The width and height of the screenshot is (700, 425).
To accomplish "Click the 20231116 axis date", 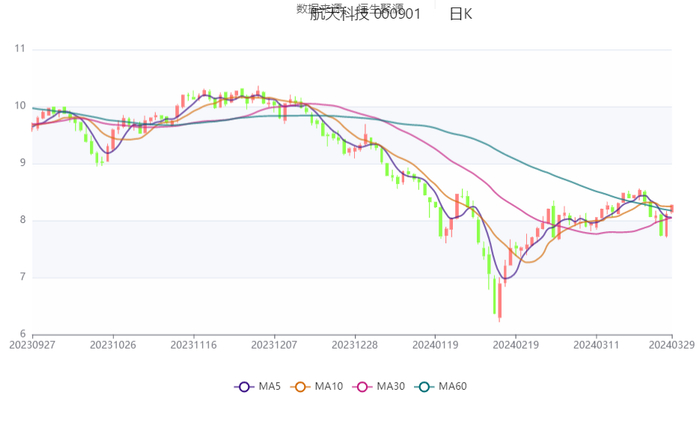I will [193, 344].
